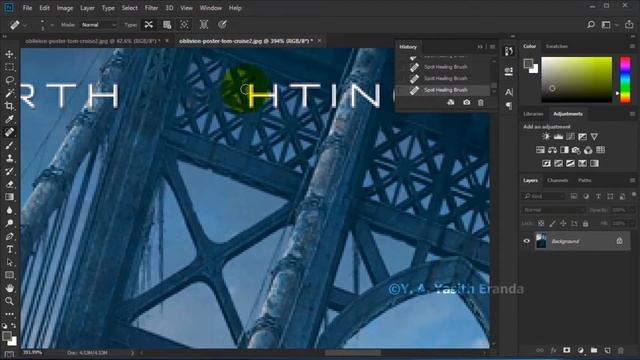Screen dimensions: 640x360
Task: Select the Move tool
Action: [x=9, y=54]
